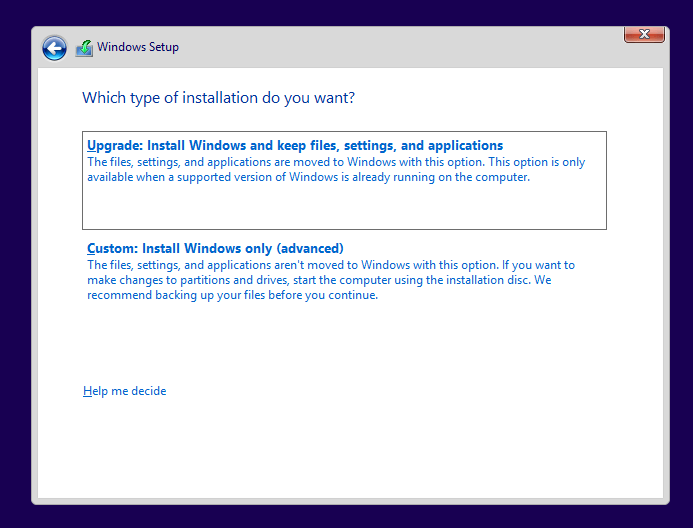693x528 pixels.
Task: Click the empty title bar area
Action: pyautogui.click(x=400, y=47)
